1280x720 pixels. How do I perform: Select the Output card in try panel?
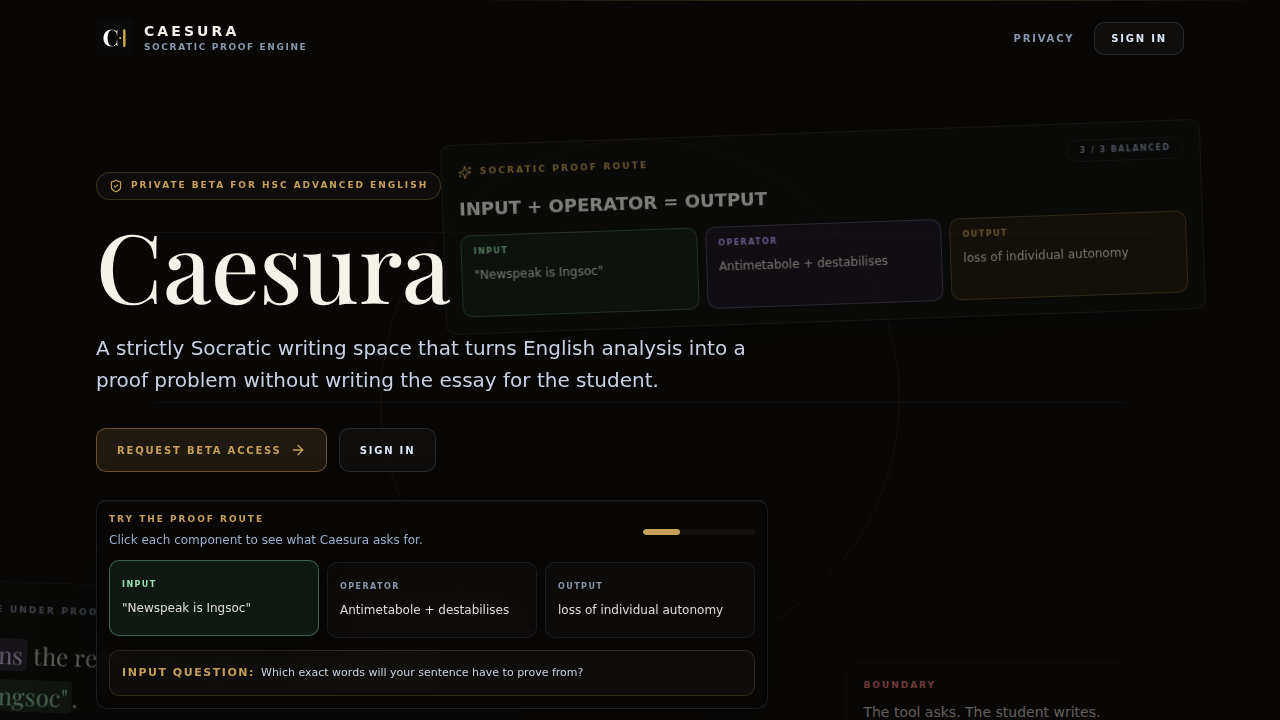pyautogui.click(x=650, y=600)
